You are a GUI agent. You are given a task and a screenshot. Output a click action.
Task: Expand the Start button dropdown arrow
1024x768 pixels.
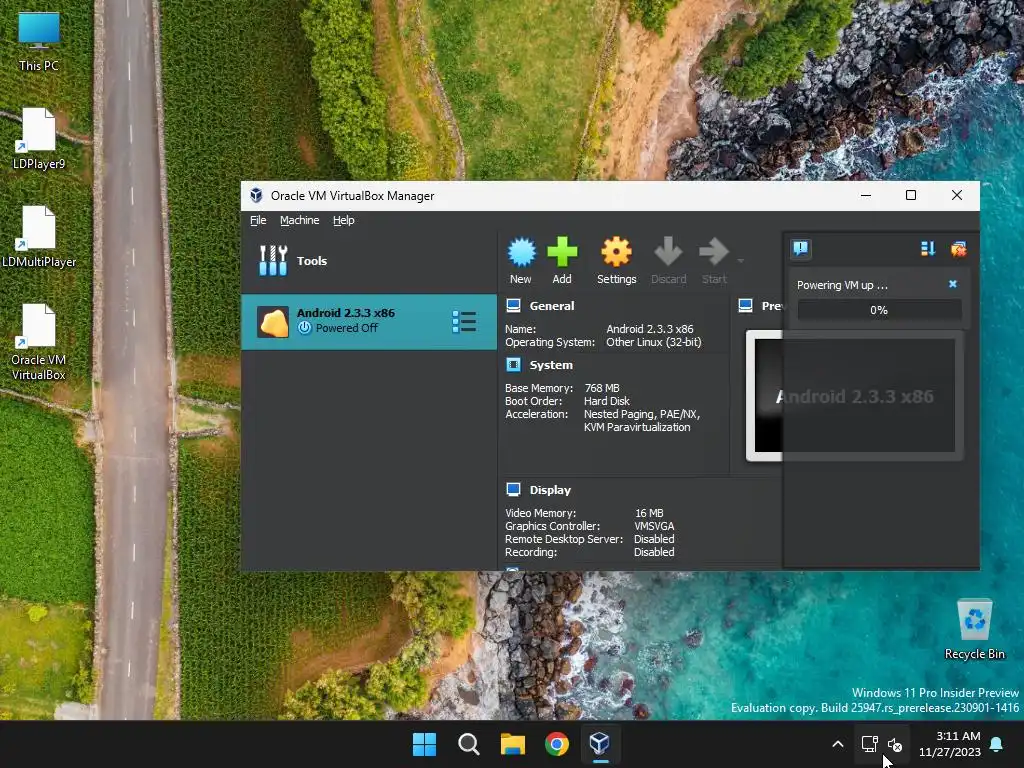pyautogui.click(x=741, y=261)
